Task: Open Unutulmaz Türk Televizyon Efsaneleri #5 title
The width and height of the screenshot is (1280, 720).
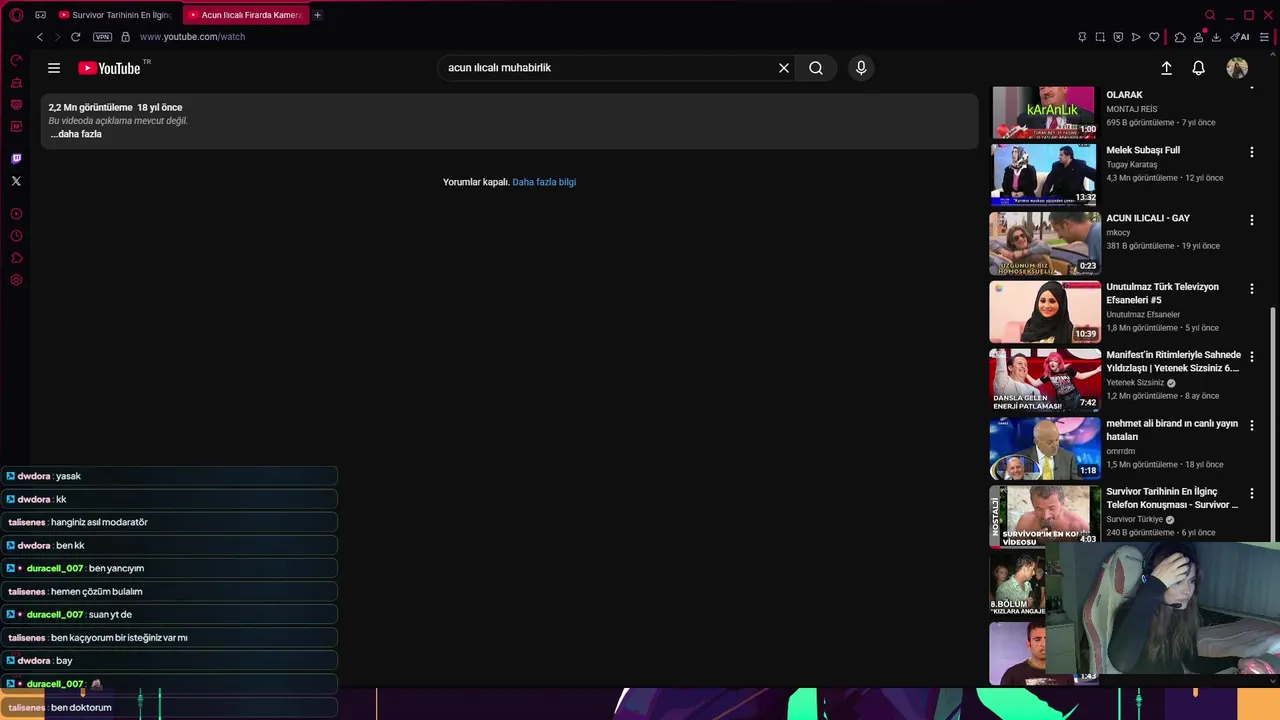Action: pos(1162,293)
